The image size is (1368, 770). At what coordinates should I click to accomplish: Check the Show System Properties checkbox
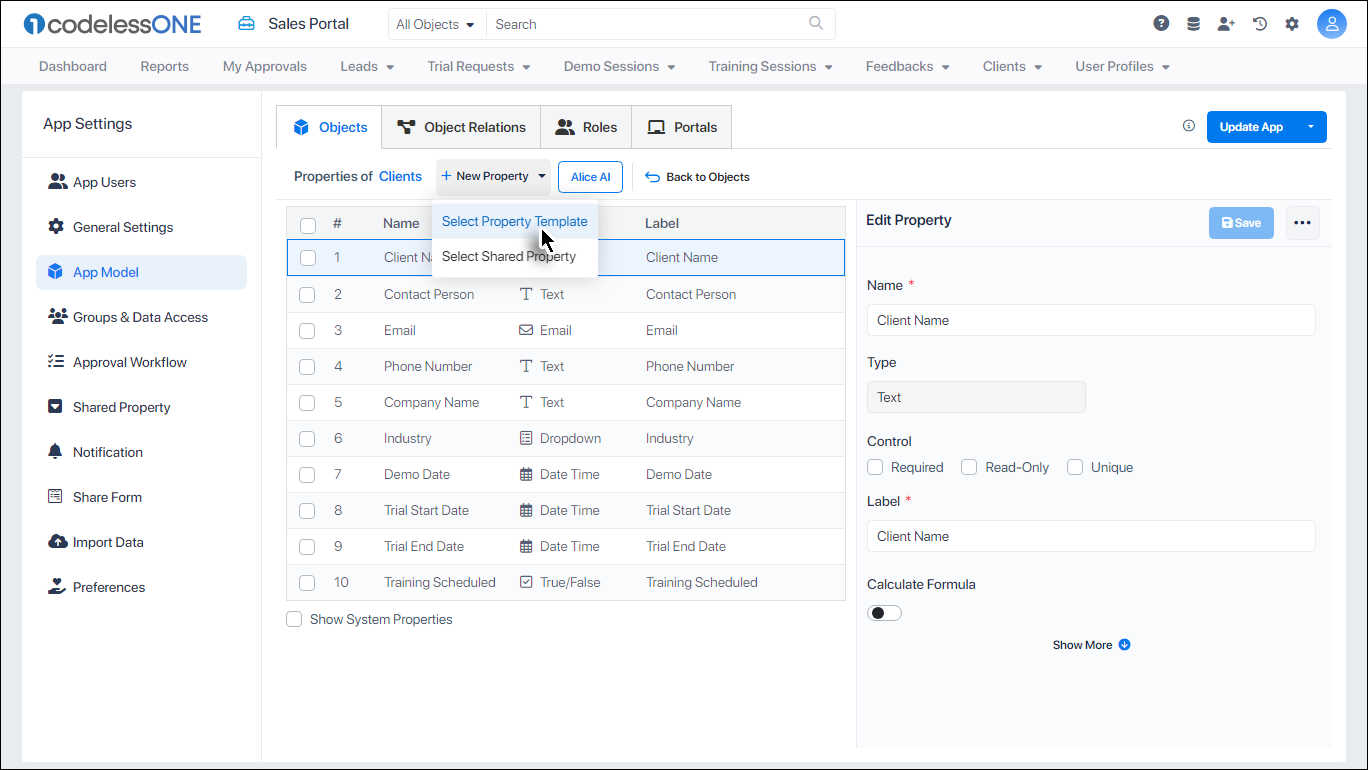tap(294, 619)
